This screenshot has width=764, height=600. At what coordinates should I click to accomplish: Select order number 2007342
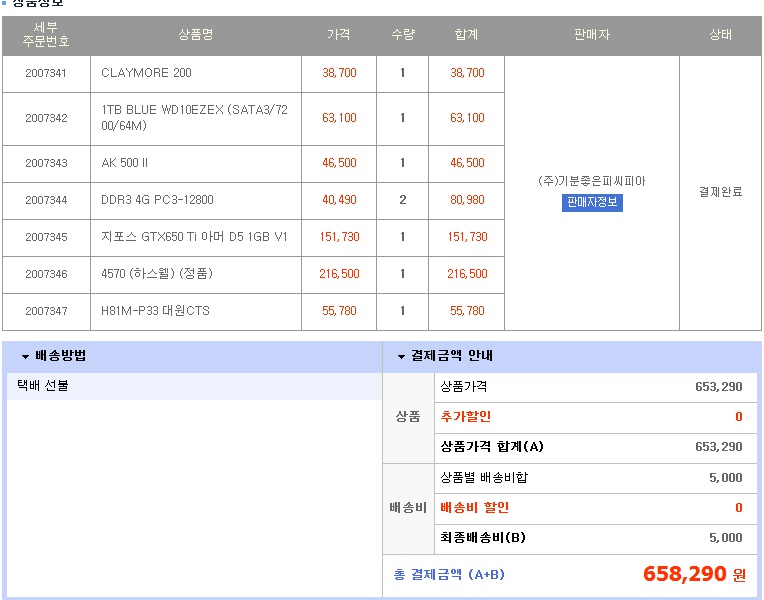click(x=46, y=118)
